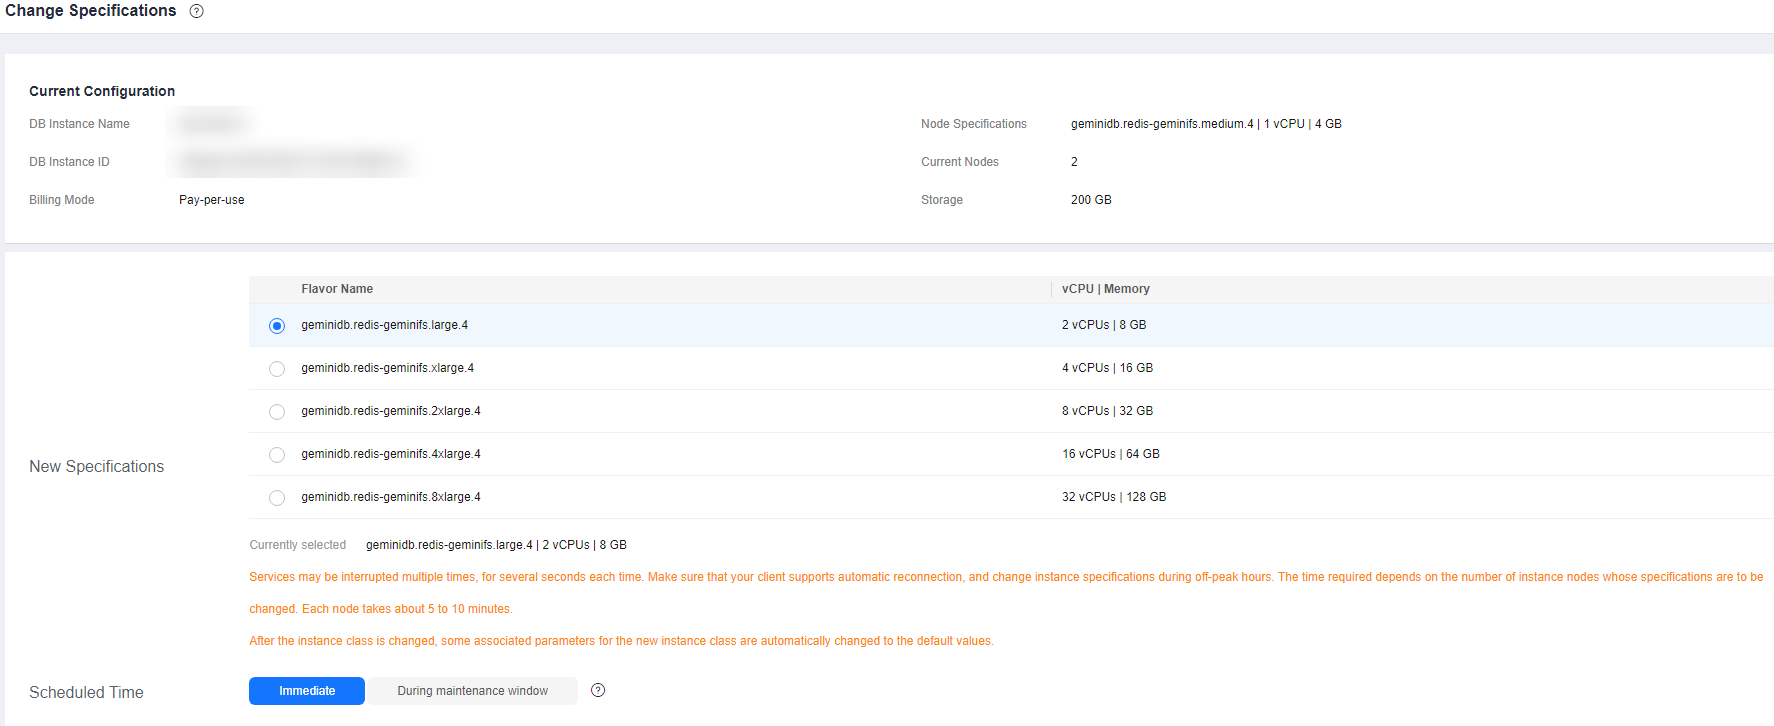Click the 8 vCPUs | 32 GB cell

(1107, 411)
